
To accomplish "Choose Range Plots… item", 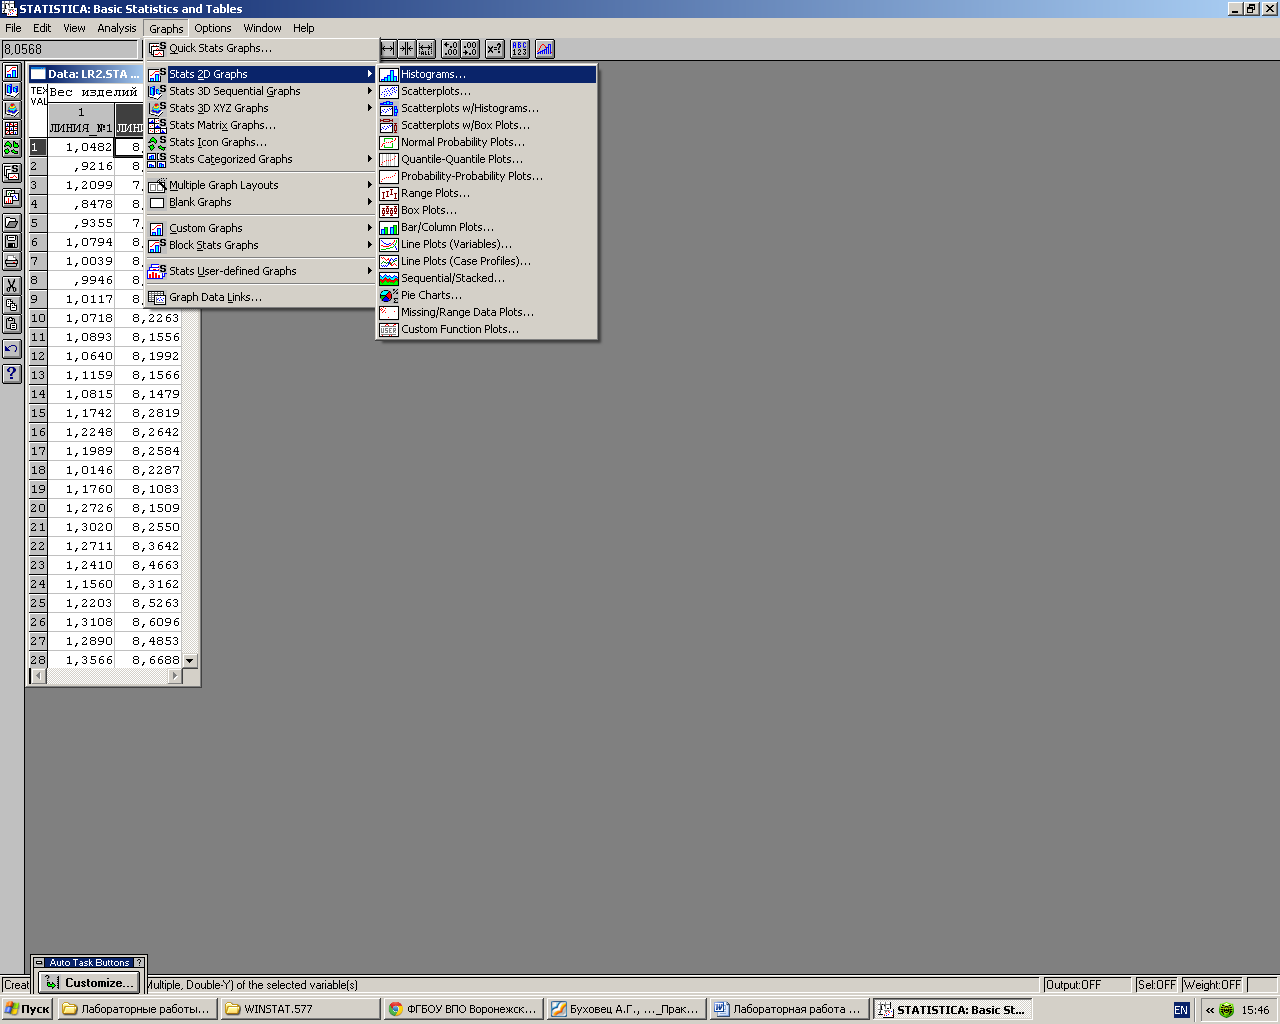I will pos(487,193).
